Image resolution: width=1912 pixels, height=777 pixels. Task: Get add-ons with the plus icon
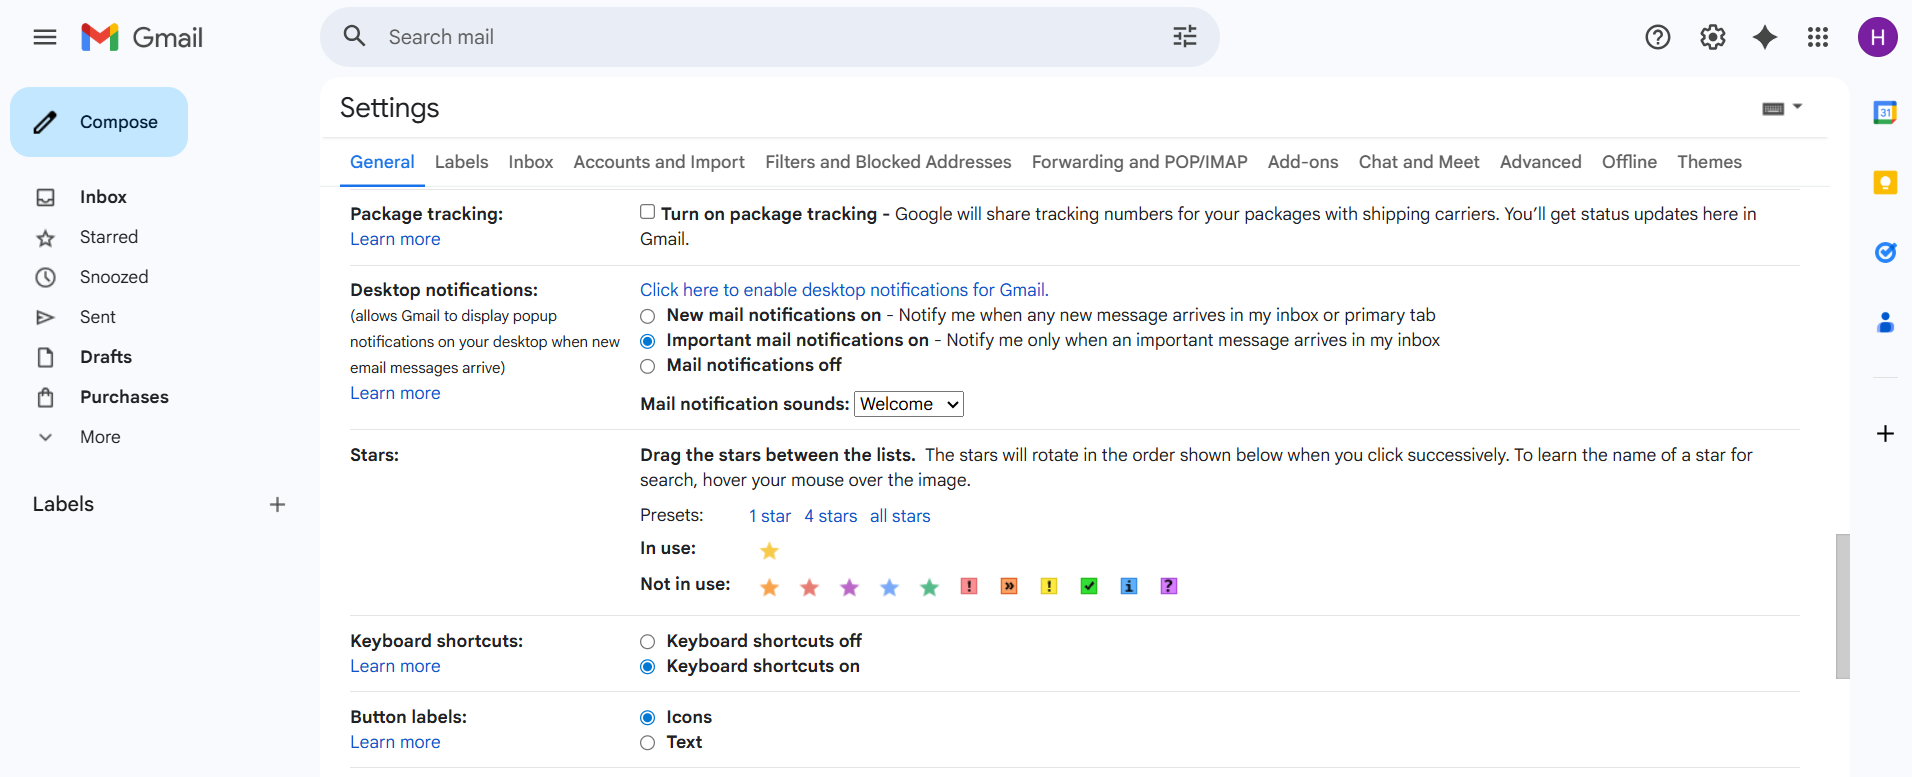point(1885,433)
